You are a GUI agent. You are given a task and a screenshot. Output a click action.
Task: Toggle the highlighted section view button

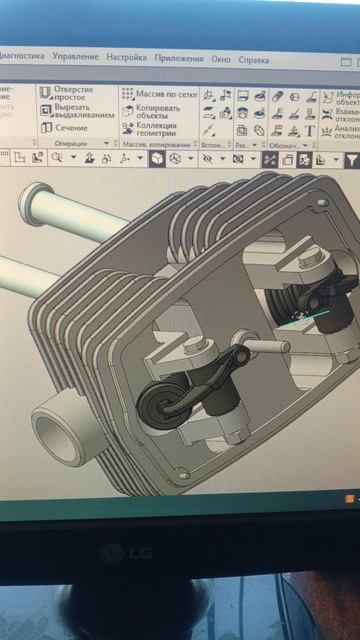304,160
